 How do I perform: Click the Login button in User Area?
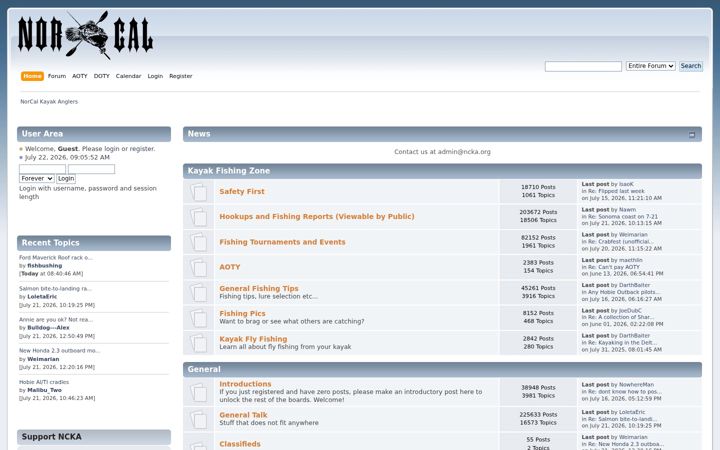pyautogui.click(x=66, y=178)
